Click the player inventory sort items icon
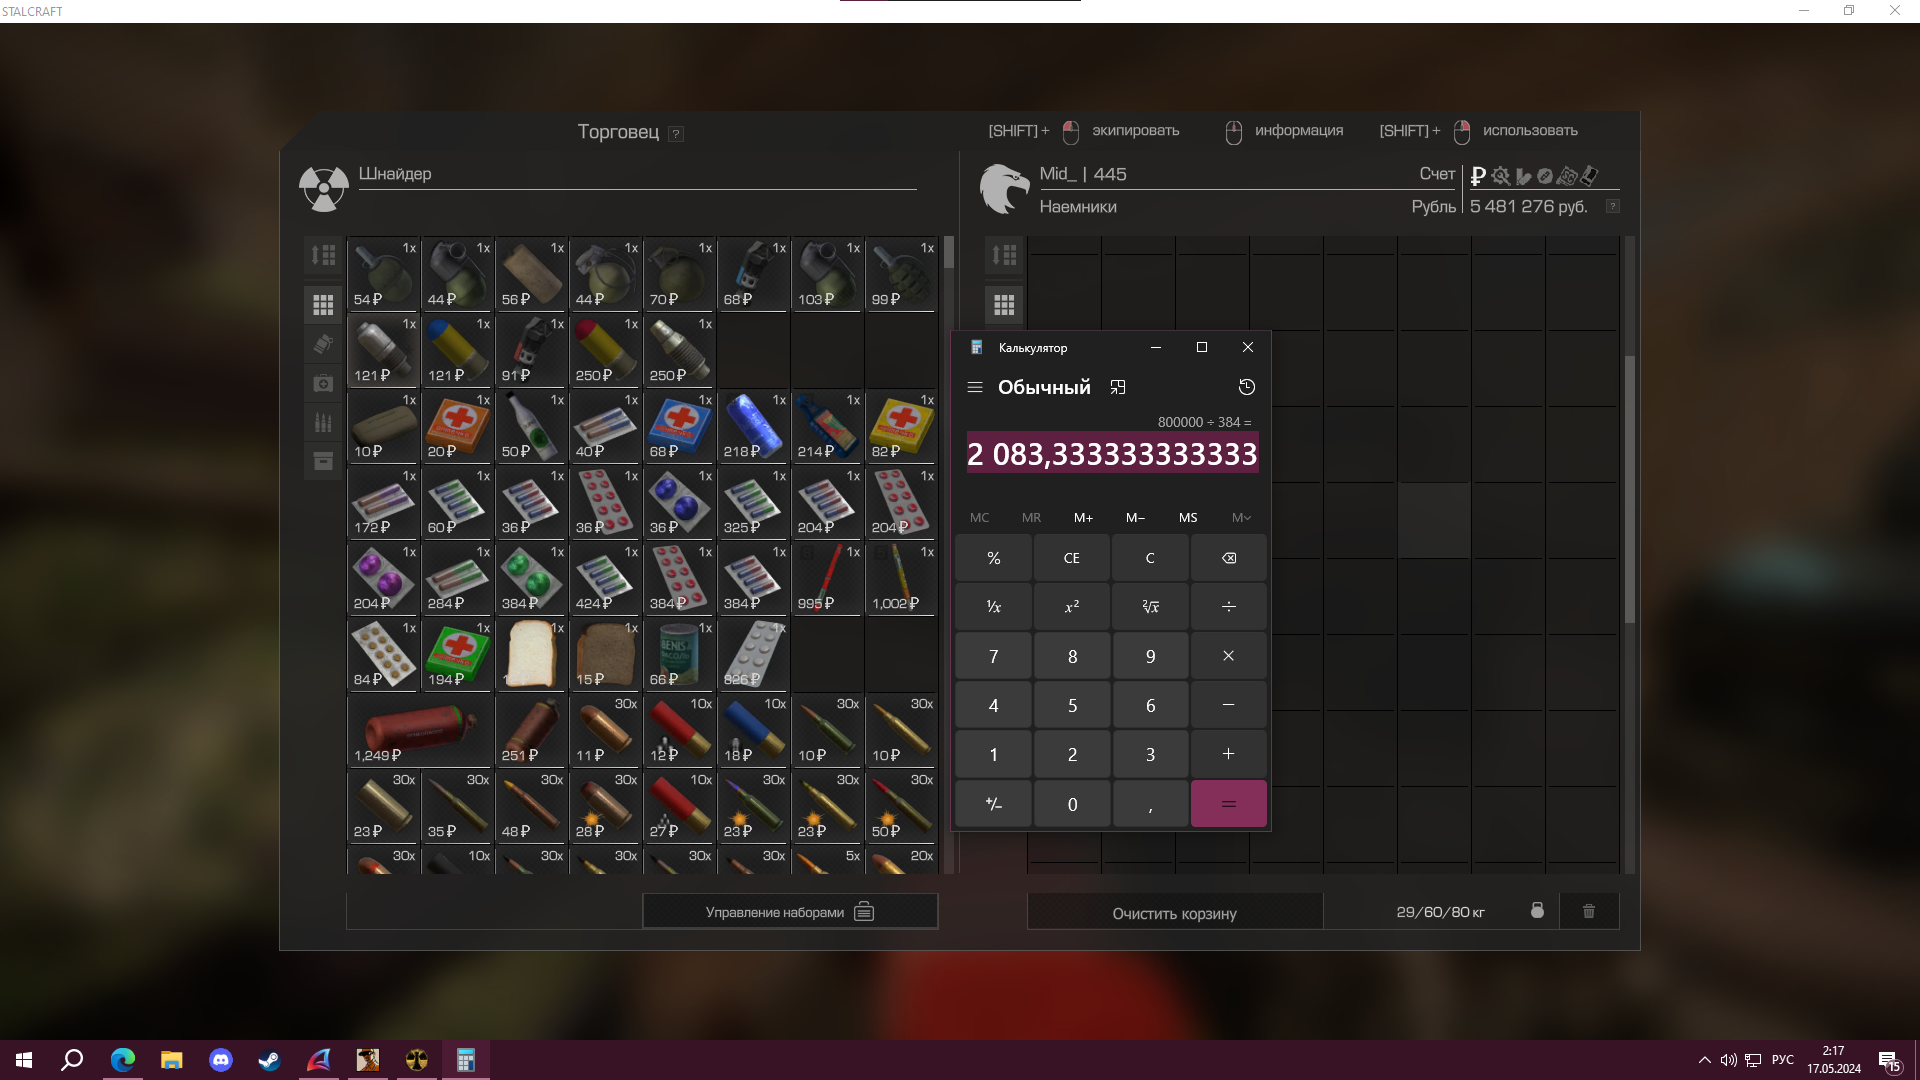The image size is (1920, 1080). pyautogui.click(x=1004, y=255)
